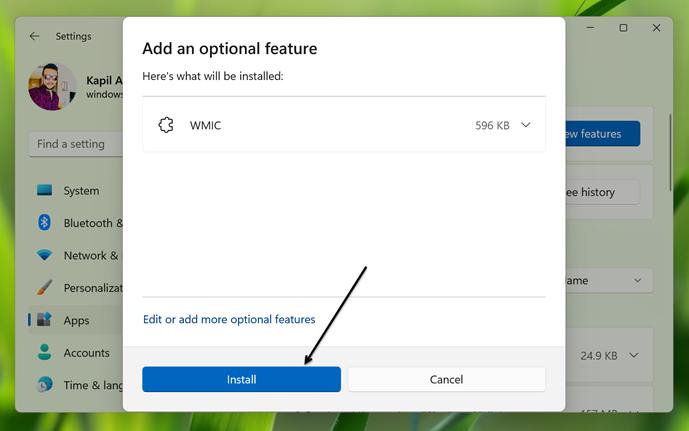Open Edit or add more optional features

(229, 320)
